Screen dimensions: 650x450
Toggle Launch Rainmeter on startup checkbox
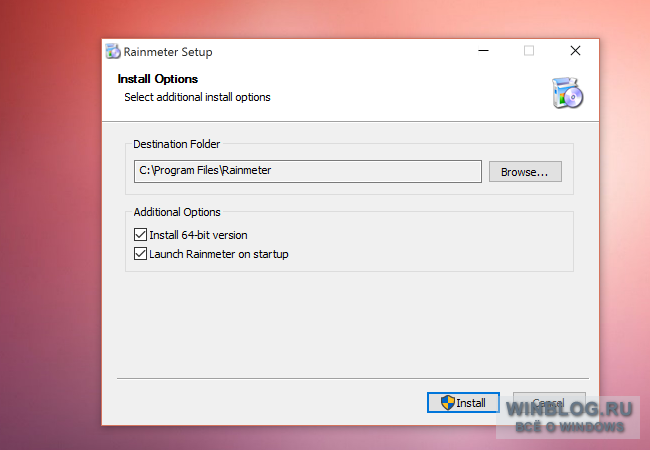(140, 254)
